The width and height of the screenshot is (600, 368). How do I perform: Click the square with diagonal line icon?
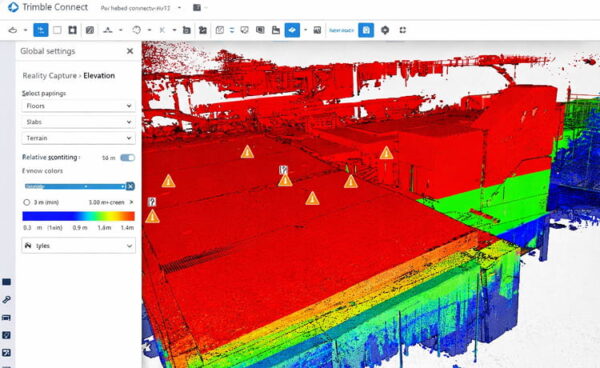pyautogui.click(x=220, y=30)
